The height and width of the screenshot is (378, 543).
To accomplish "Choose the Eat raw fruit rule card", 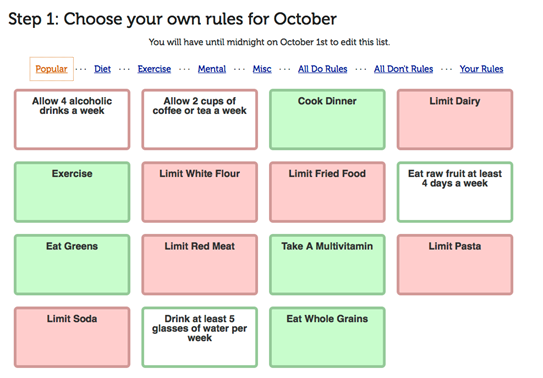I will pyautogui.click(x=455, y=192).
